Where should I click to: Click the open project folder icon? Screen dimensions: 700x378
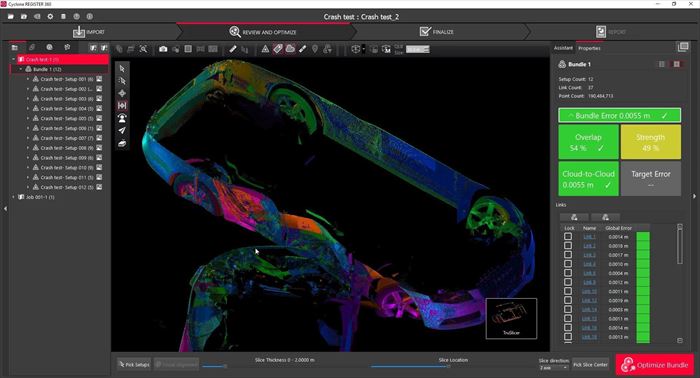coord(11,17)
